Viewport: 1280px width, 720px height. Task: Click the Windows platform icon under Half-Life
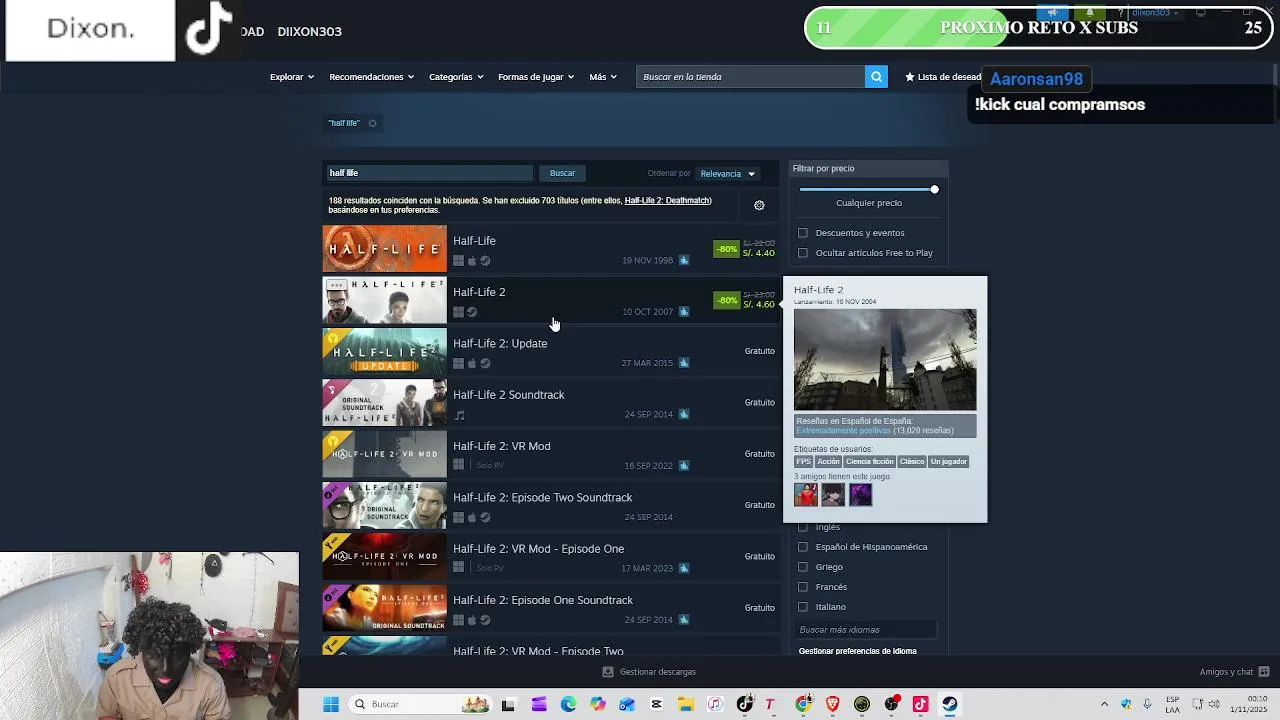click(459, 261)
